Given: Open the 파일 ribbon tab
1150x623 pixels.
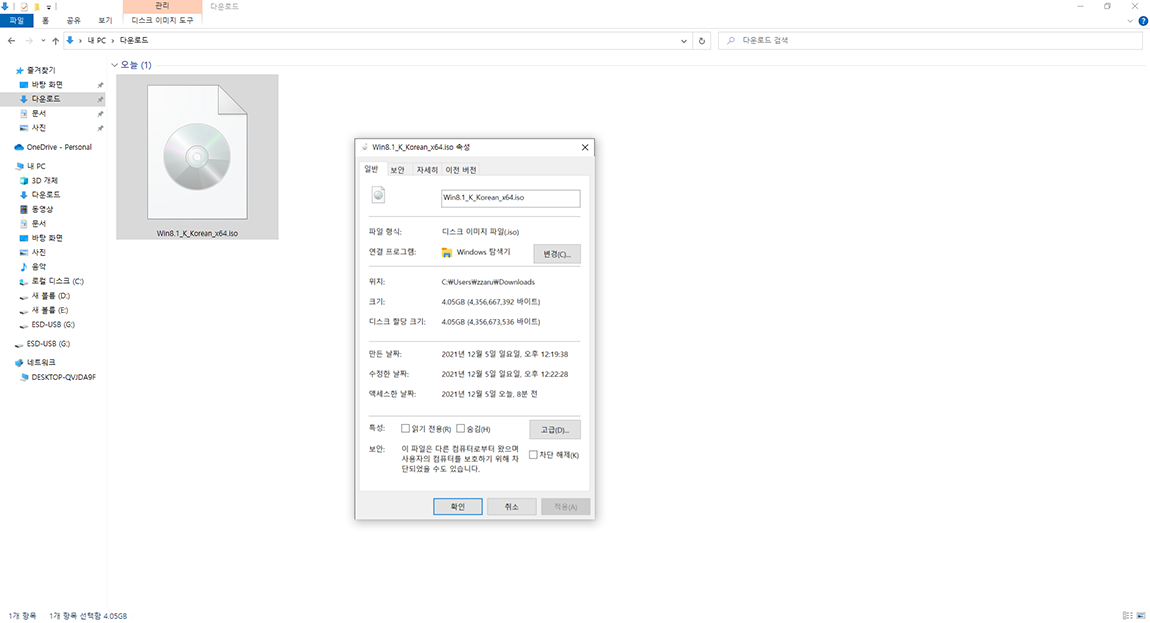Looking at the screenshot, I should tap(16, 21).
